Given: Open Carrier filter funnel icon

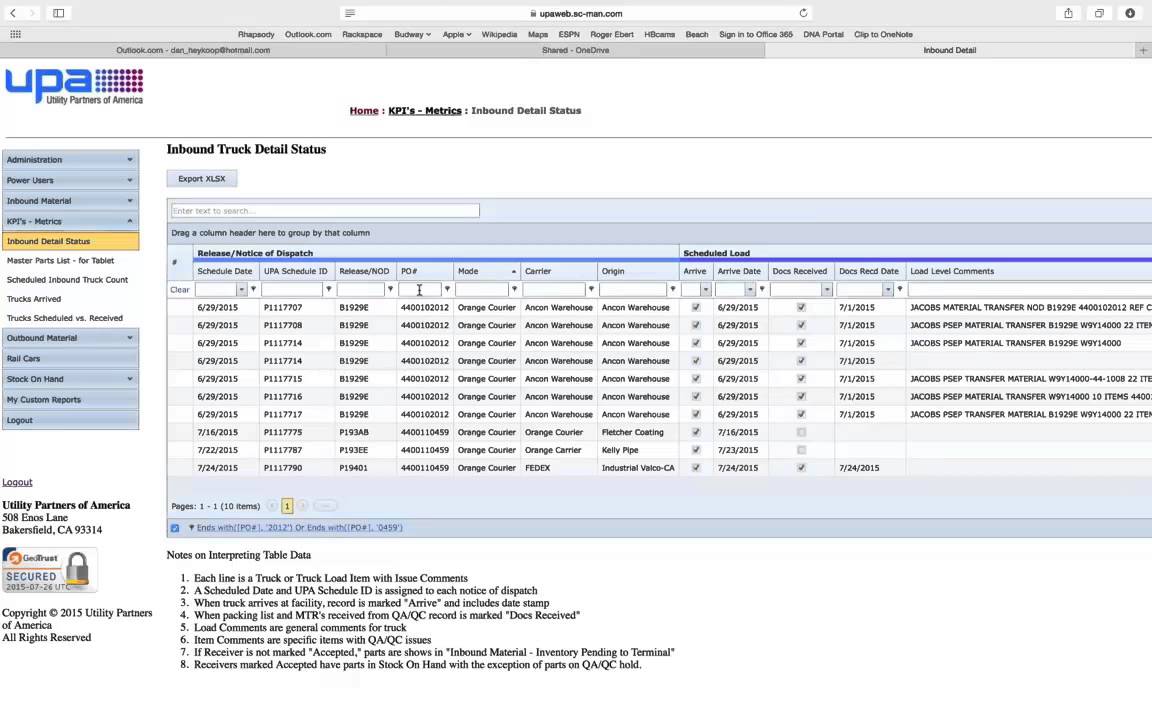Looking at the screenshot, I should pyautogui.click(x=591, y=289).
